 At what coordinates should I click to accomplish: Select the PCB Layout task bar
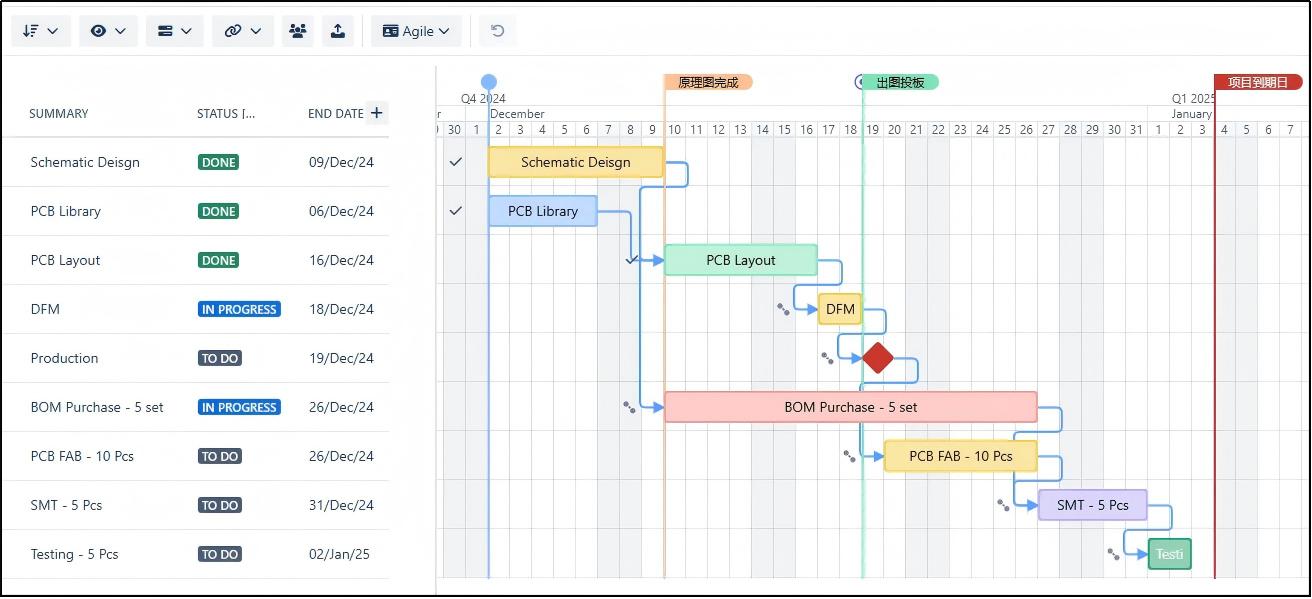[x=740, y=260]
